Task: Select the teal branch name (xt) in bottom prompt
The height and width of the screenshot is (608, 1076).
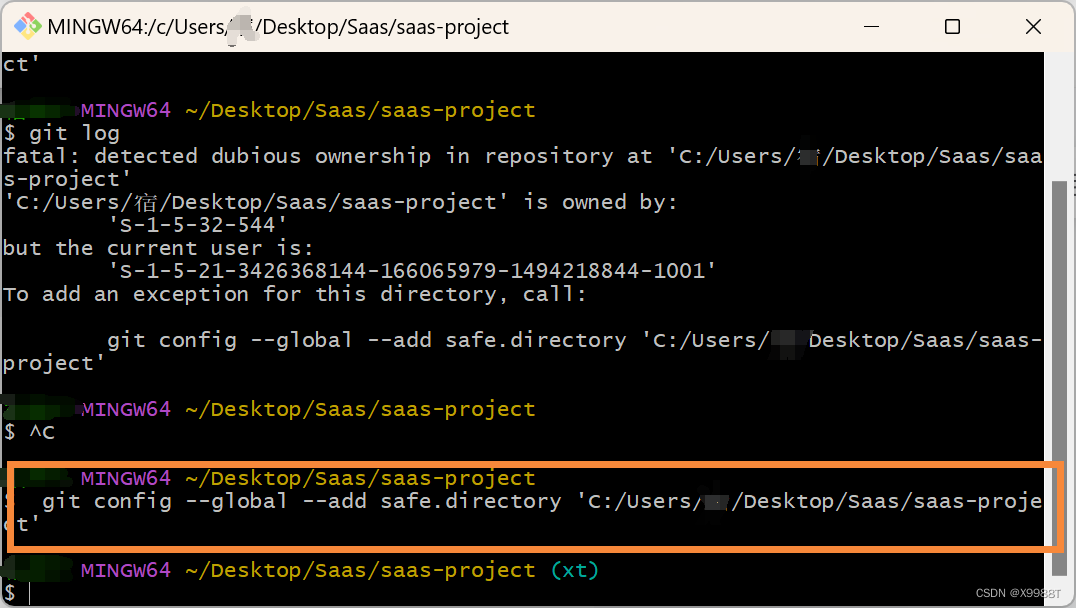Action: point(575,570)
